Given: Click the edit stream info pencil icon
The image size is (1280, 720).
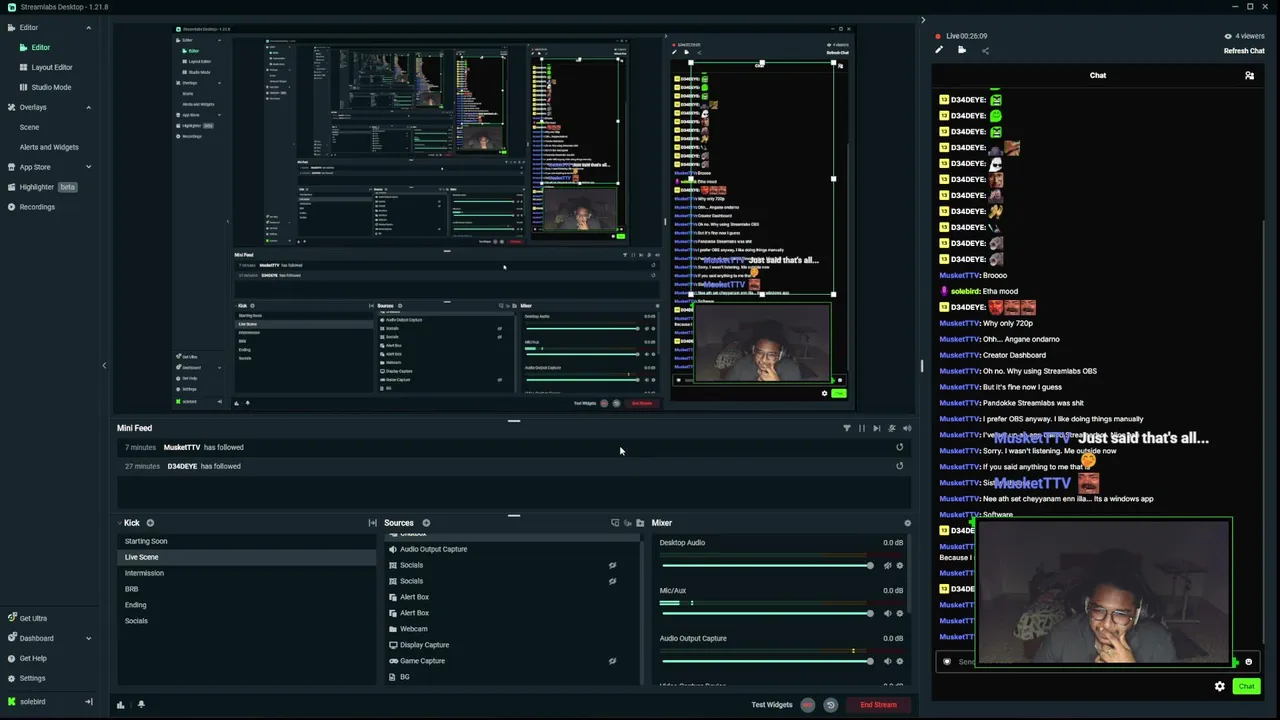Looking at the screenshot, I should (x=939, y=50).
